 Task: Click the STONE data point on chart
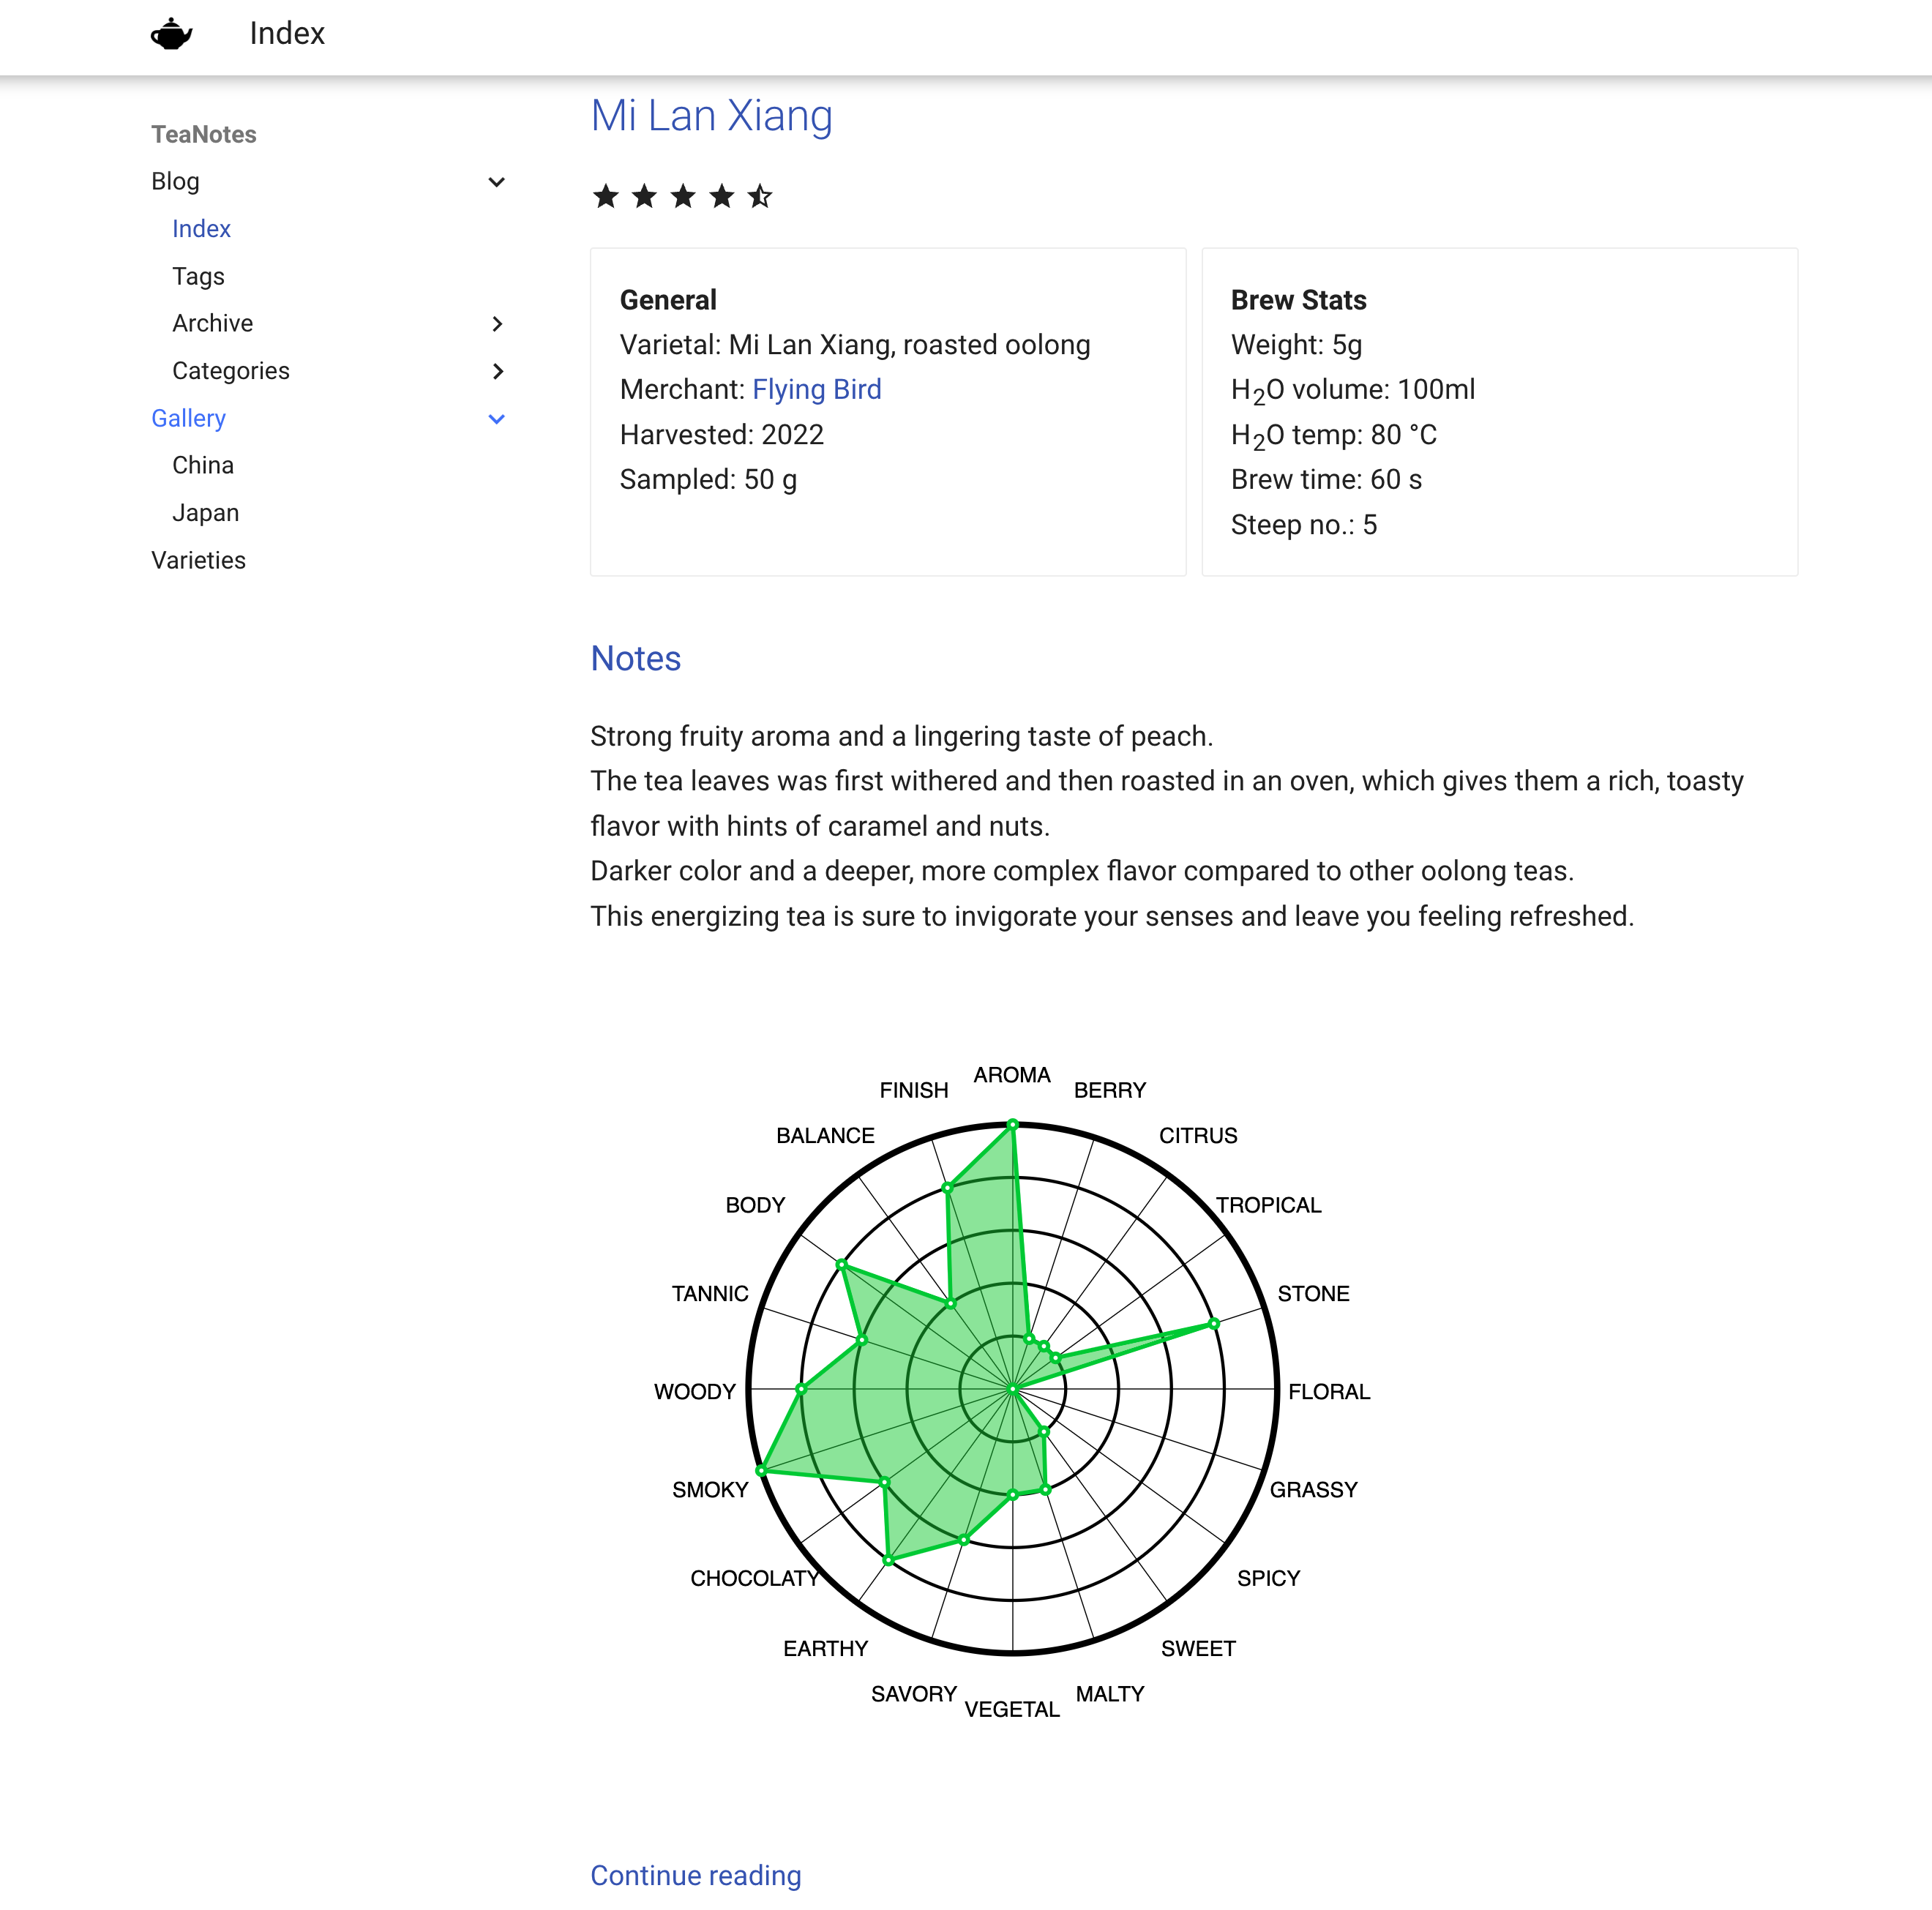coord(1214,1323)
